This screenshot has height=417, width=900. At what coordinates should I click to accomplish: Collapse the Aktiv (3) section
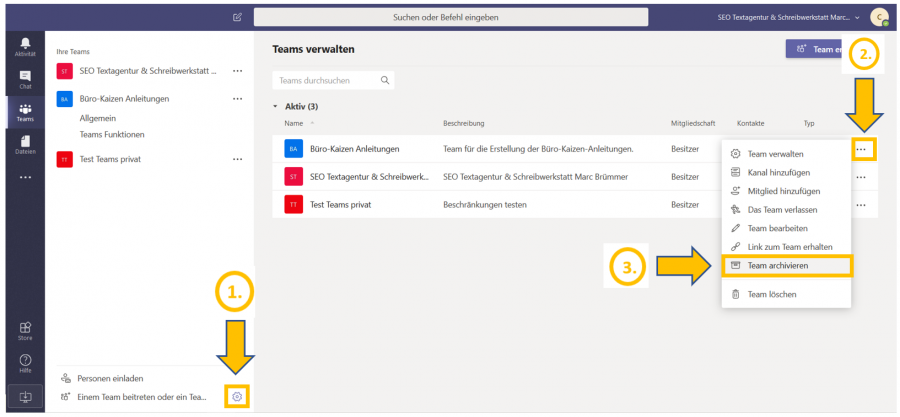click(276, 107)
